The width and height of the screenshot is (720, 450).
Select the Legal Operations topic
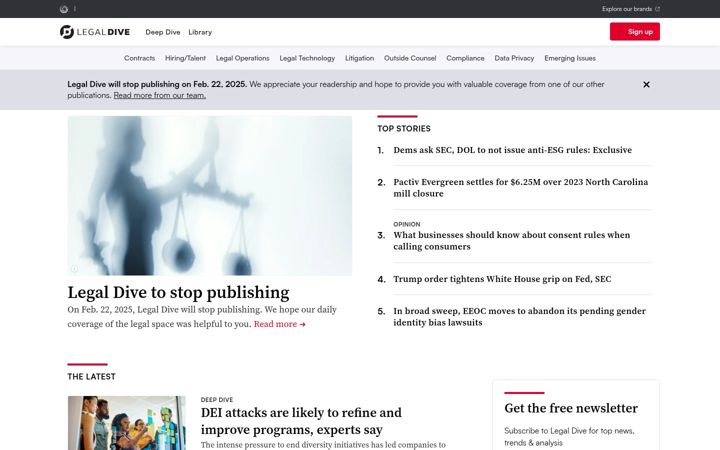coord(242,58)
